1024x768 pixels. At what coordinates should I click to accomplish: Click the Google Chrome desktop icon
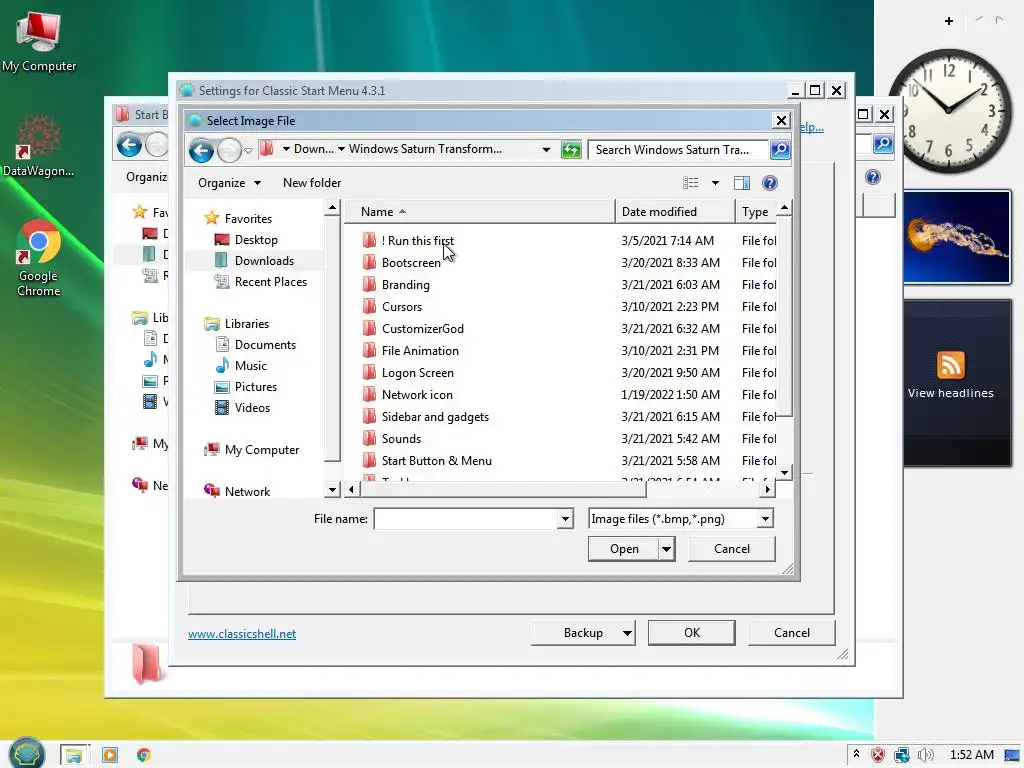(x=39, y=259)
